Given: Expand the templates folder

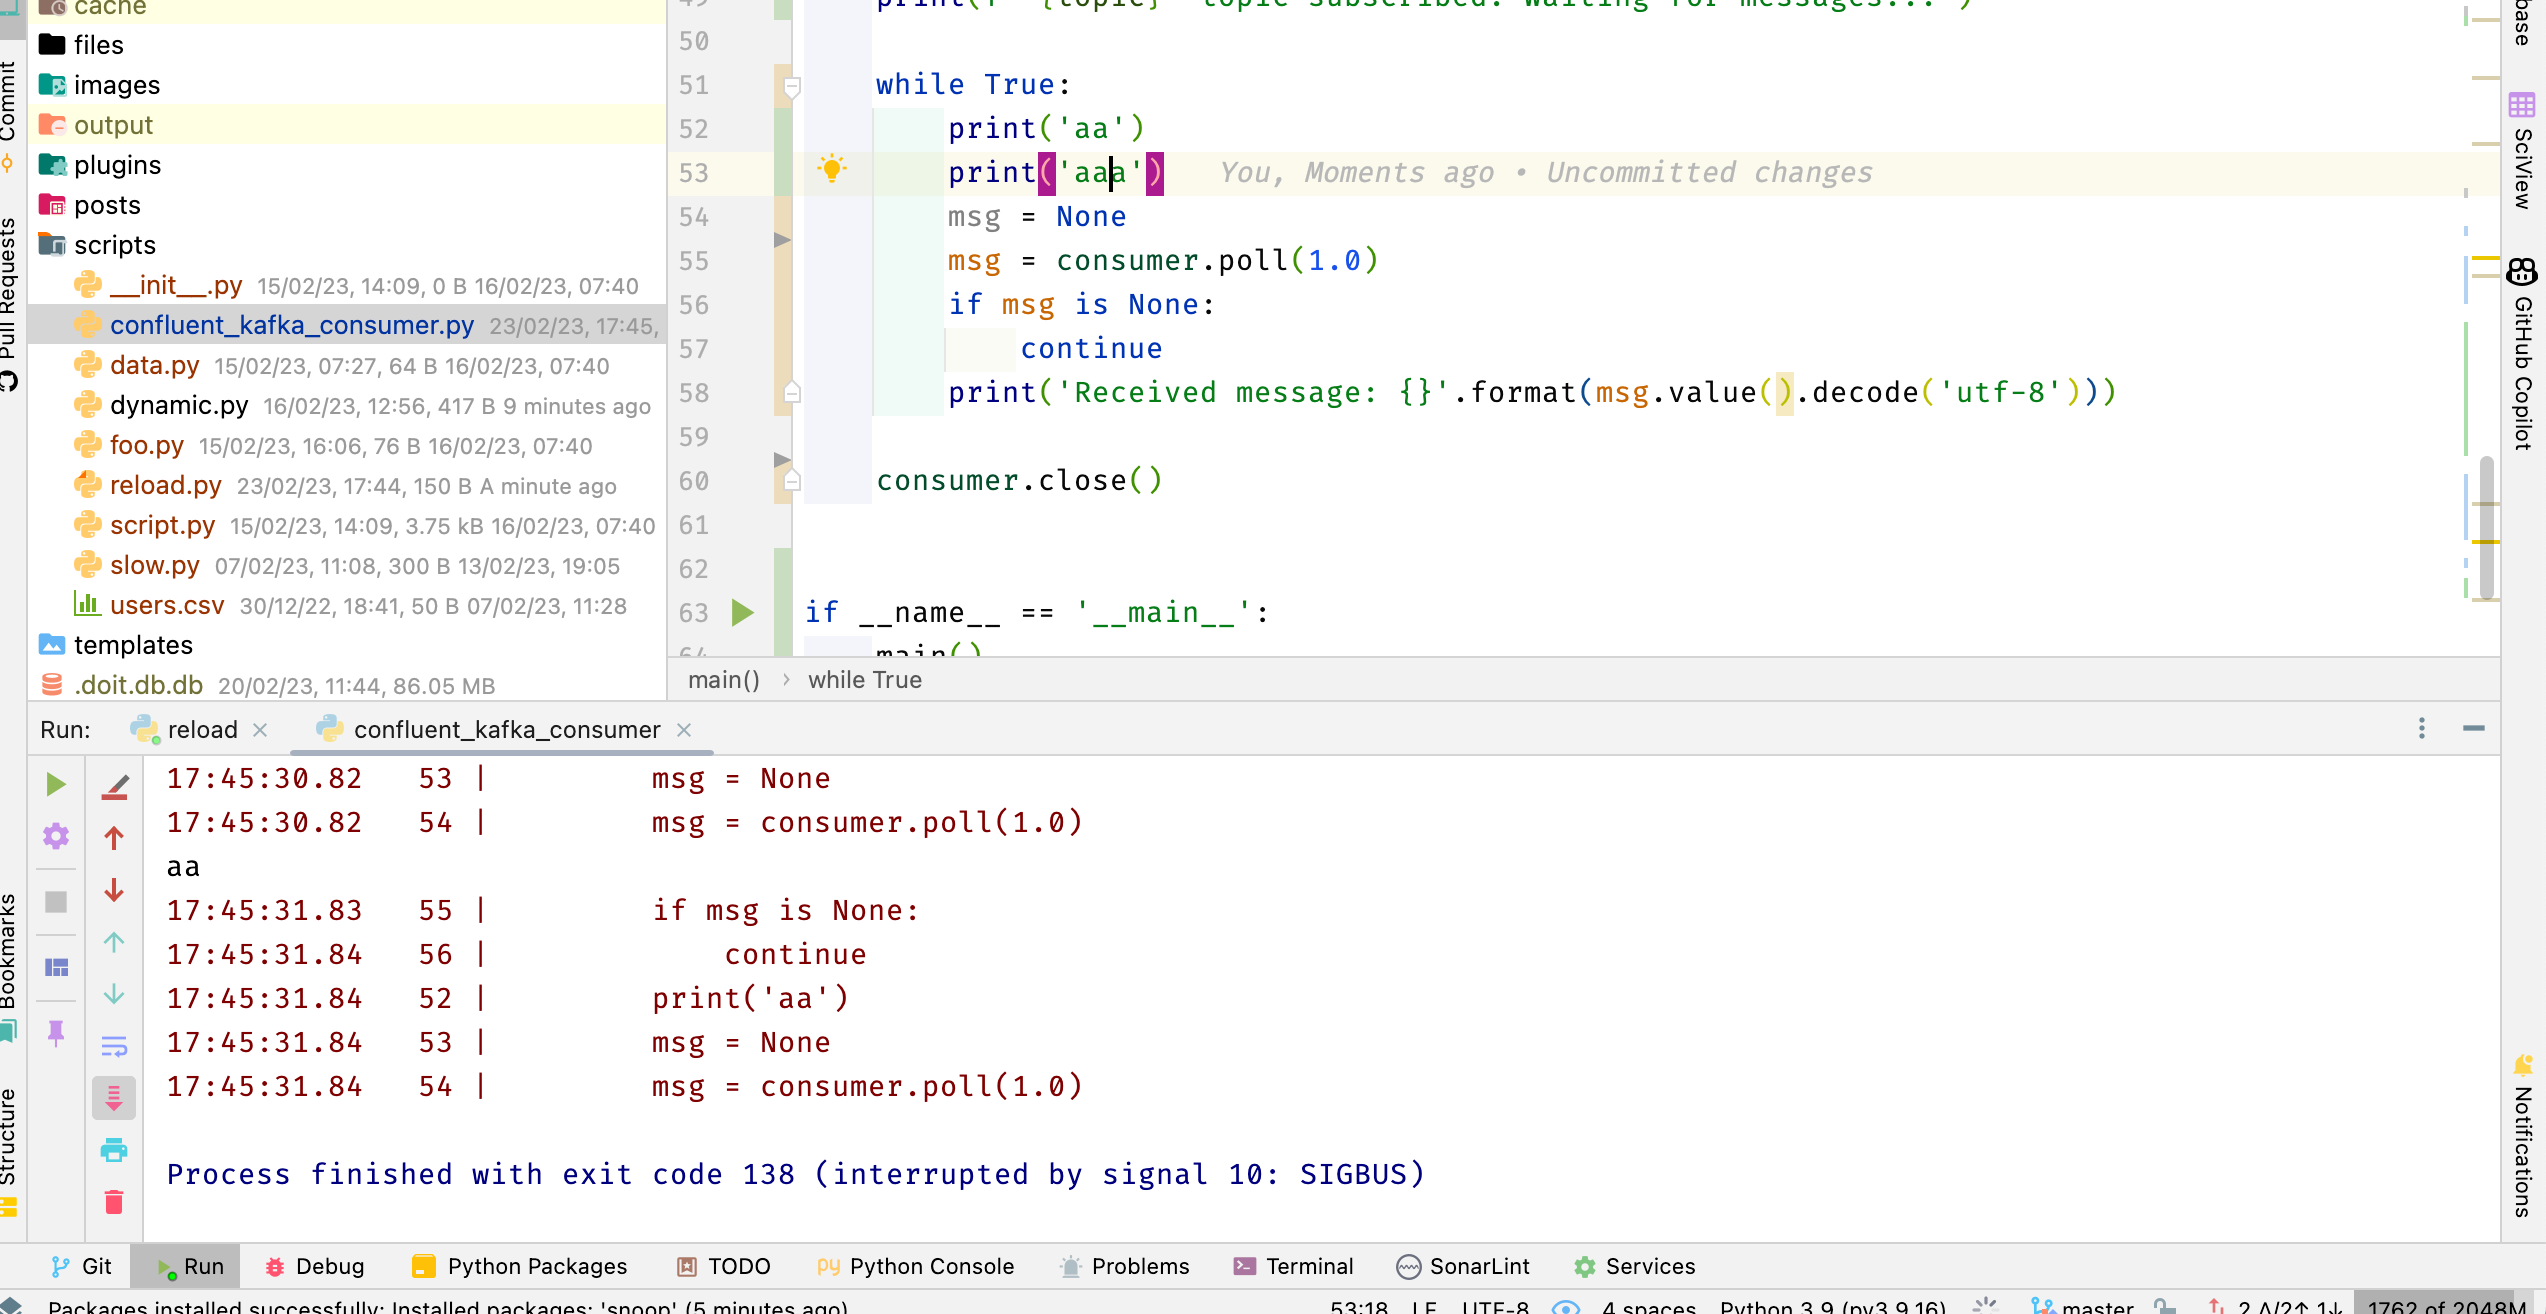Looking at the screenshot, I should (x=134, y=645).
